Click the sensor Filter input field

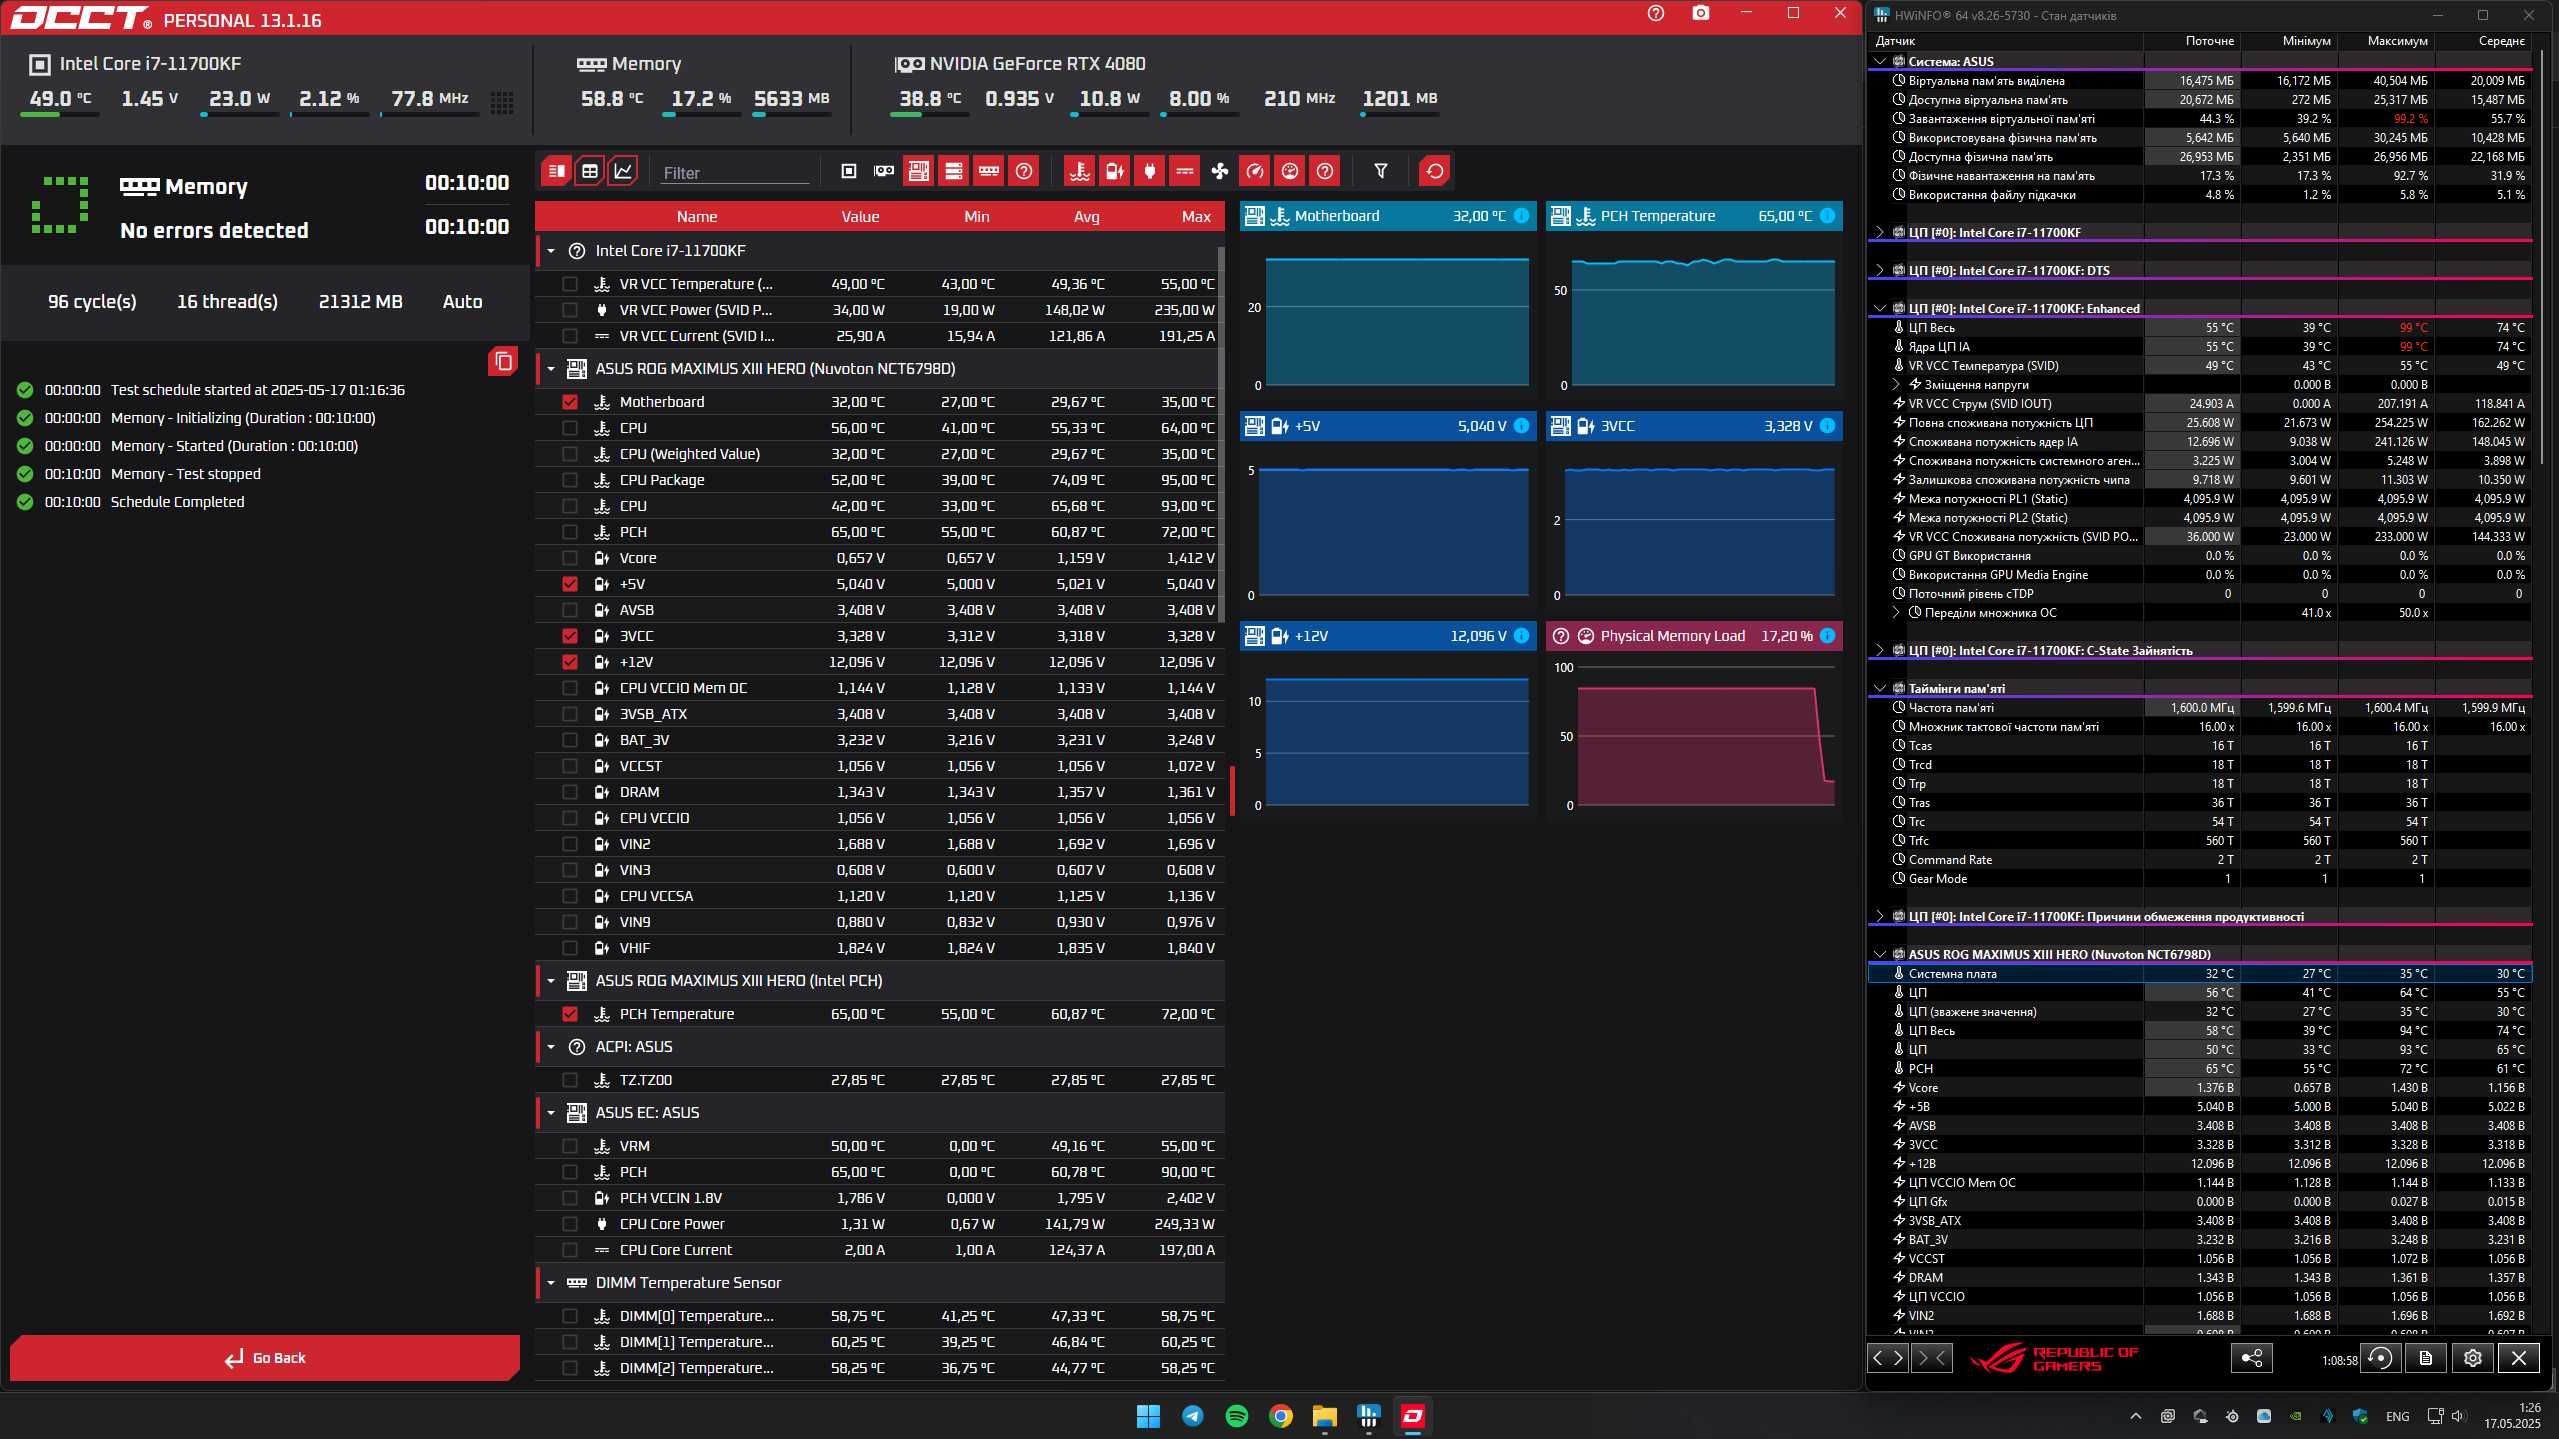[x=734, y=173]
